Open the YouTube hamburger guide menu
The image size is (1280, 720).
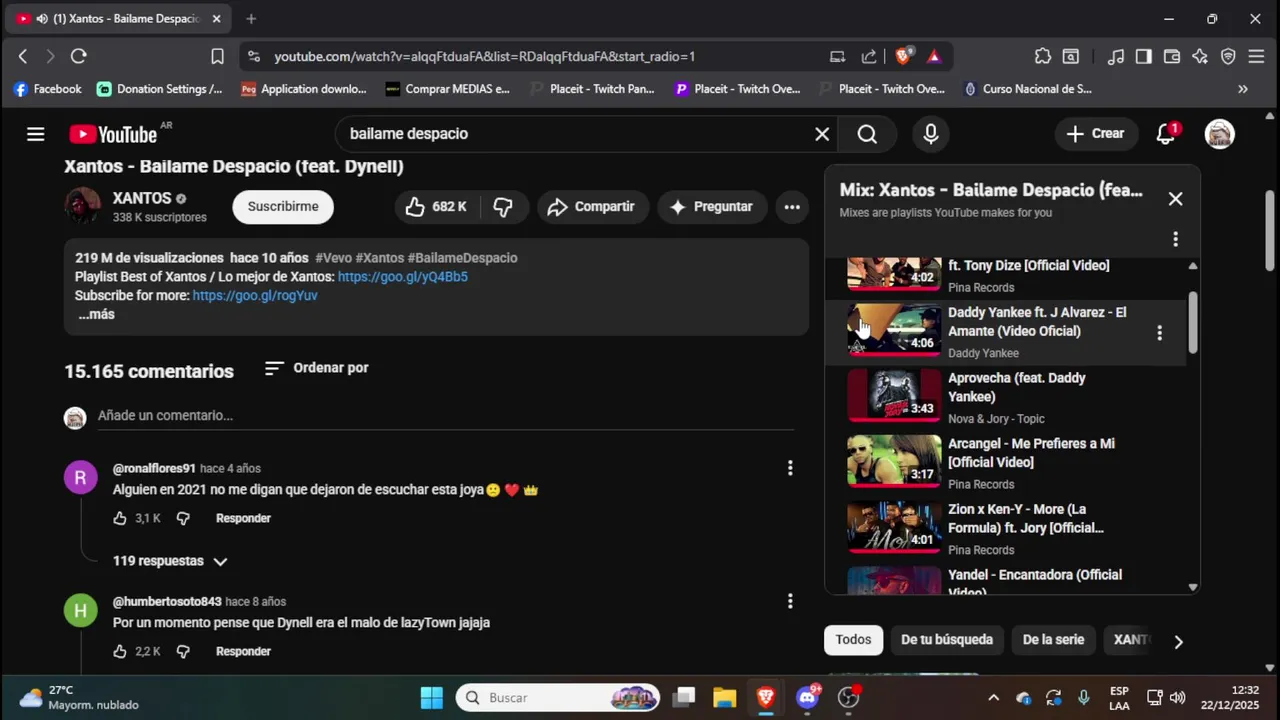(x=35, y=134)
